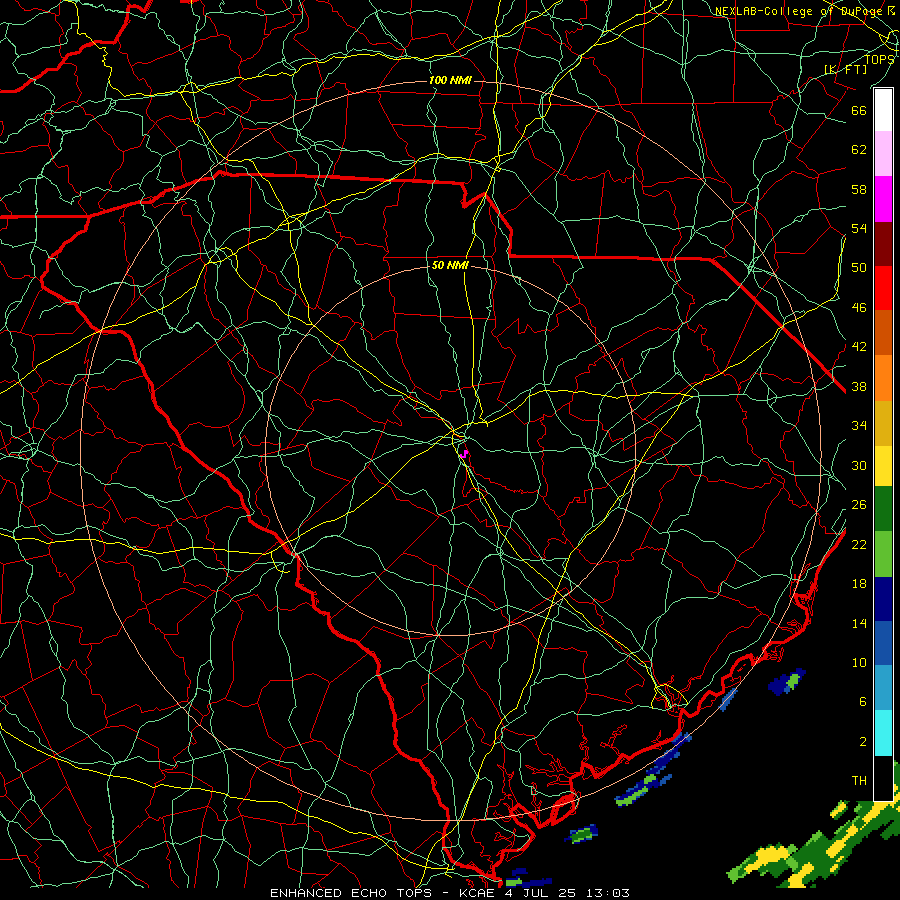Screen dimensions: 900x900
Task: Click the "100 NMI" range ring label
Action: 450,80
